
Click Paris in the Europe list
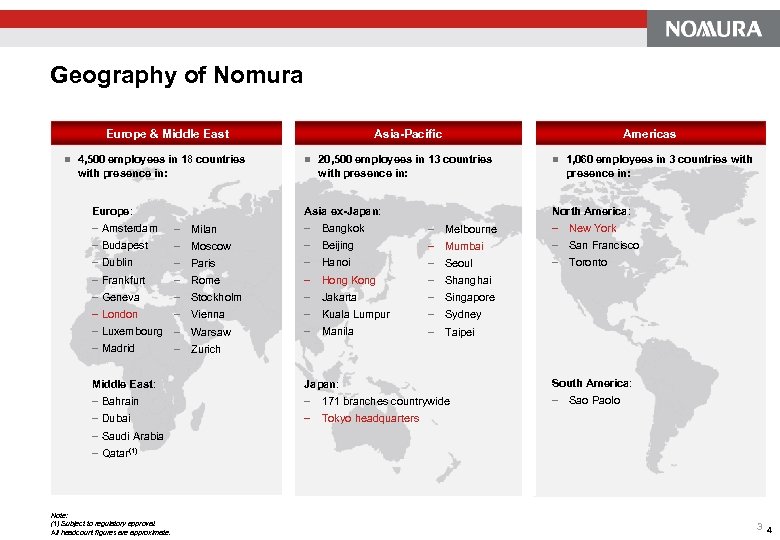203,263
